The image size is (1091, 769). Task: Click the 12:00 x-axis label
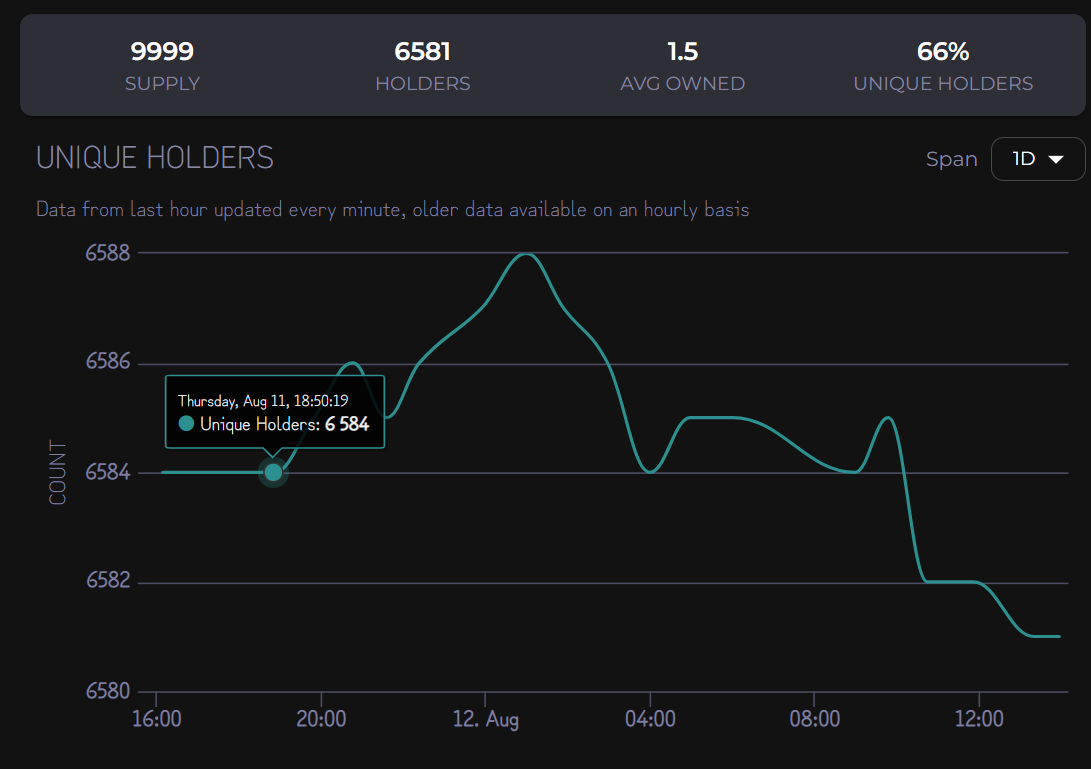tap(979, 718)
